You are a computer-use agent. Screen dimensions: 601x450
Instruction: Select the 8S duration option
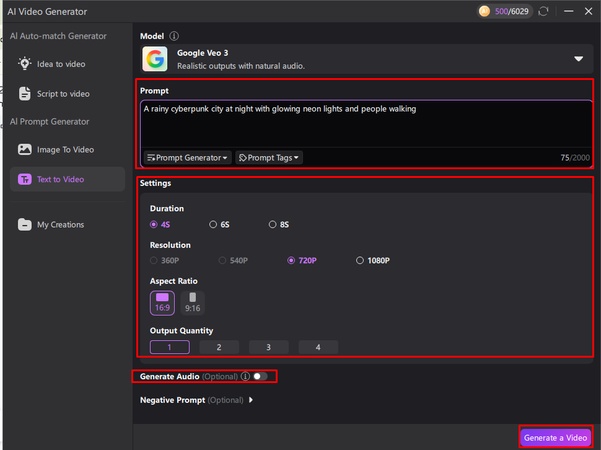pos(279,225)
